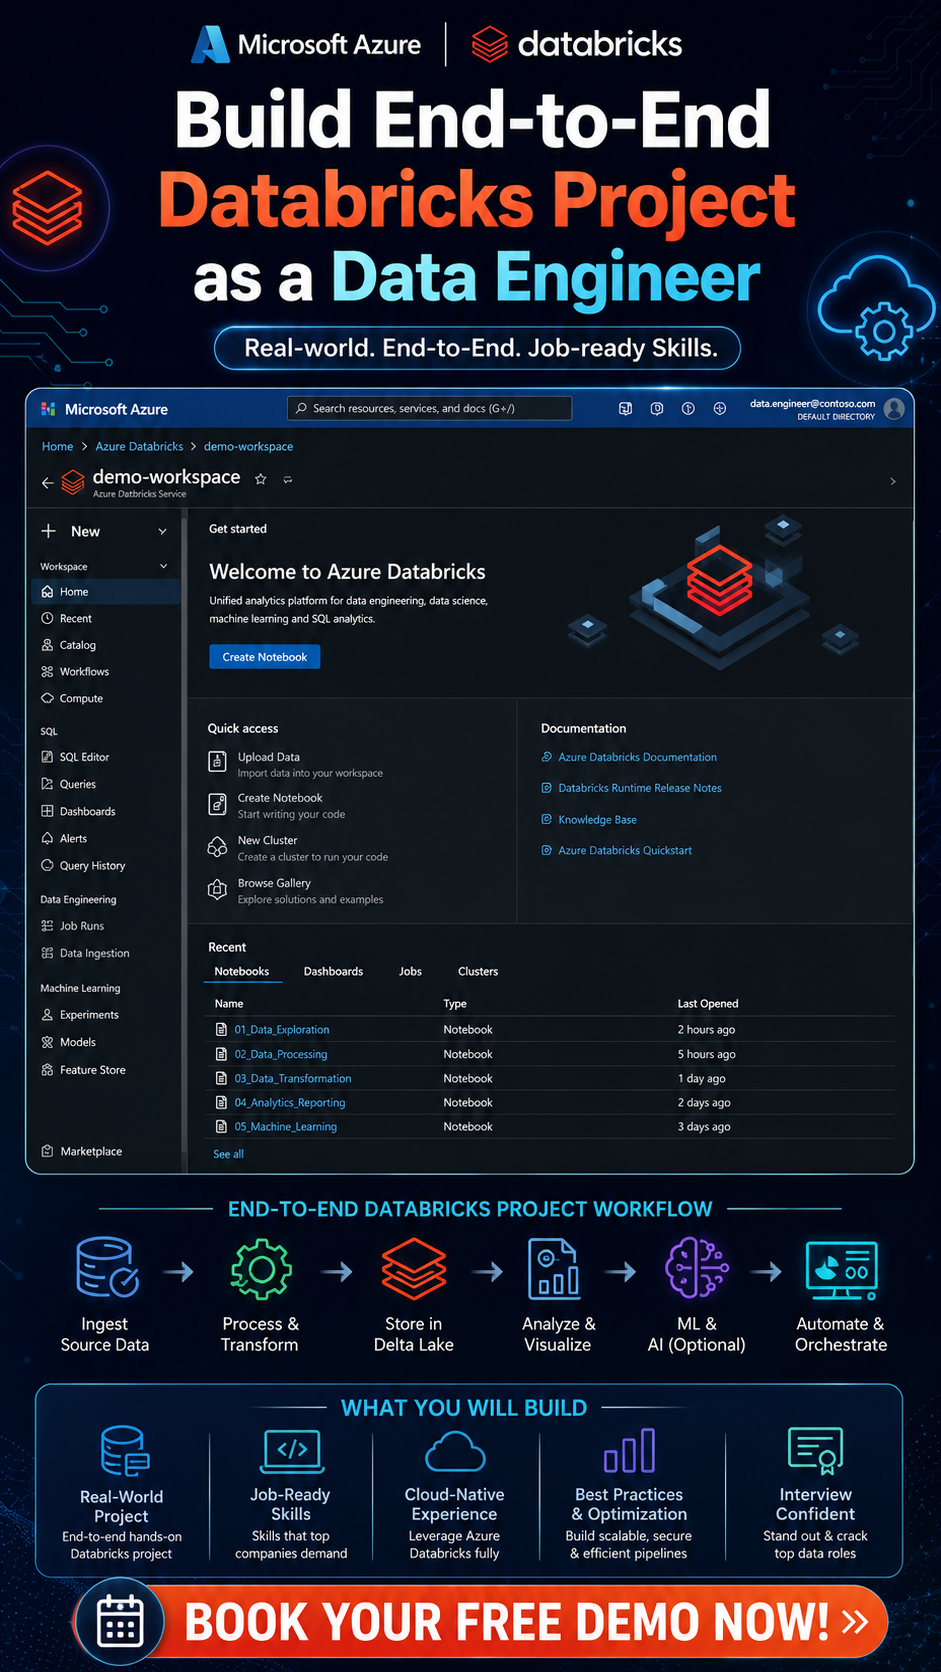The height and width of the screenshot is (1672, 941).
Task: Click the Upload Data icon
Action: [x=217, y=762]
